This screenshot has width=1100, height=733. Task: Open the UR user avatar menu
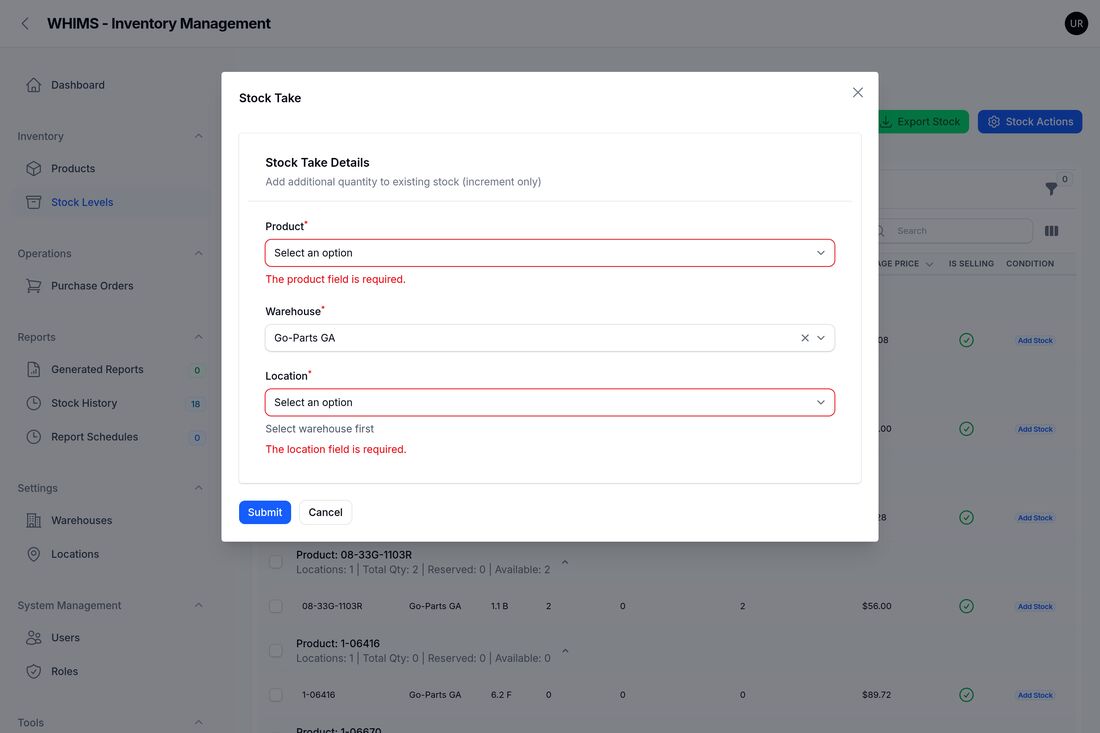click(x=1075, y=23)
